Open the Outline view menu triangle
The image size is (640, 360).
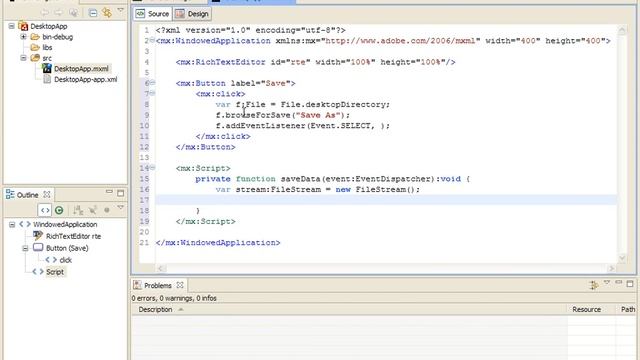pyautogui.click(x=120, y=208)
